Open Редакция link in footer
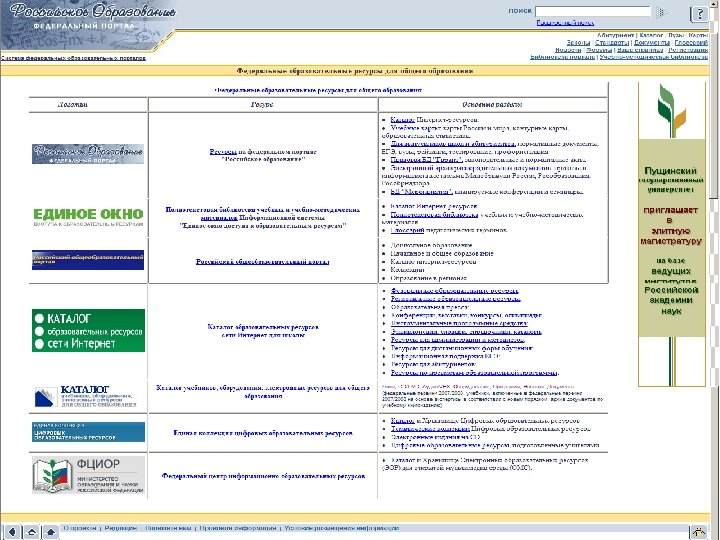The image size is (720, 540). coord(121,529)
